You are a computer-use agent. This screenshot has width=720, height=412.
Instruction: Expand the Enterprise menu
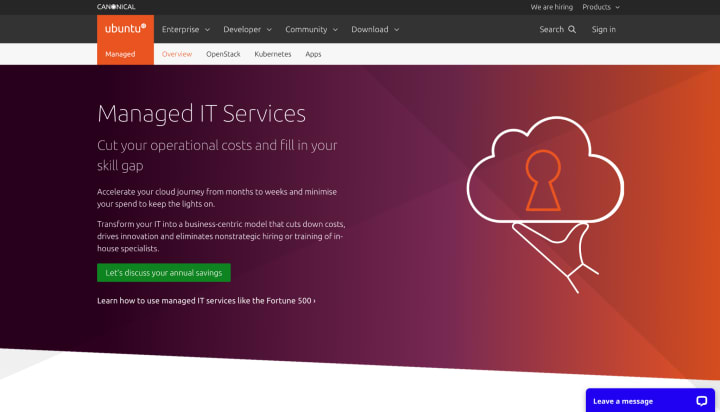186,29
